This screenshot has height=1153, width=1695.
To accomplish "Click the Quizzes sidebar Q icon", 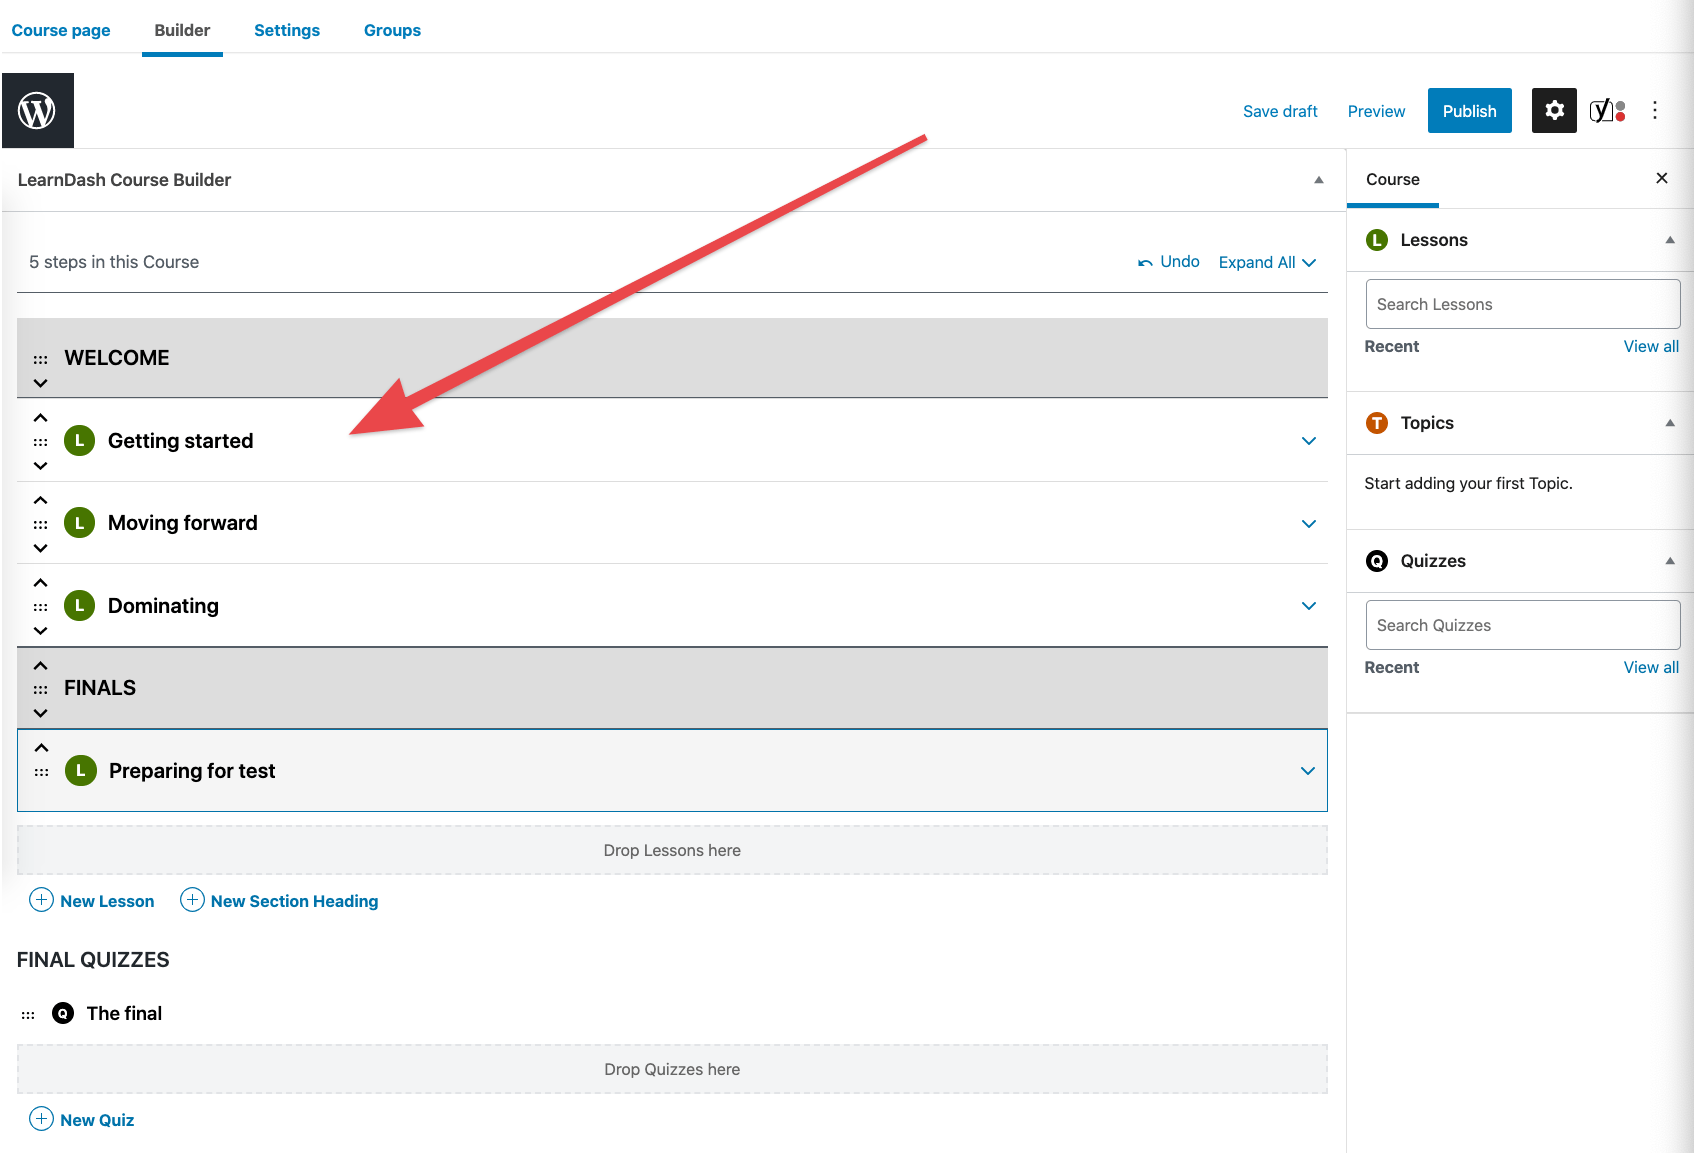I will pyautogui.click(x=1377, y=561).
